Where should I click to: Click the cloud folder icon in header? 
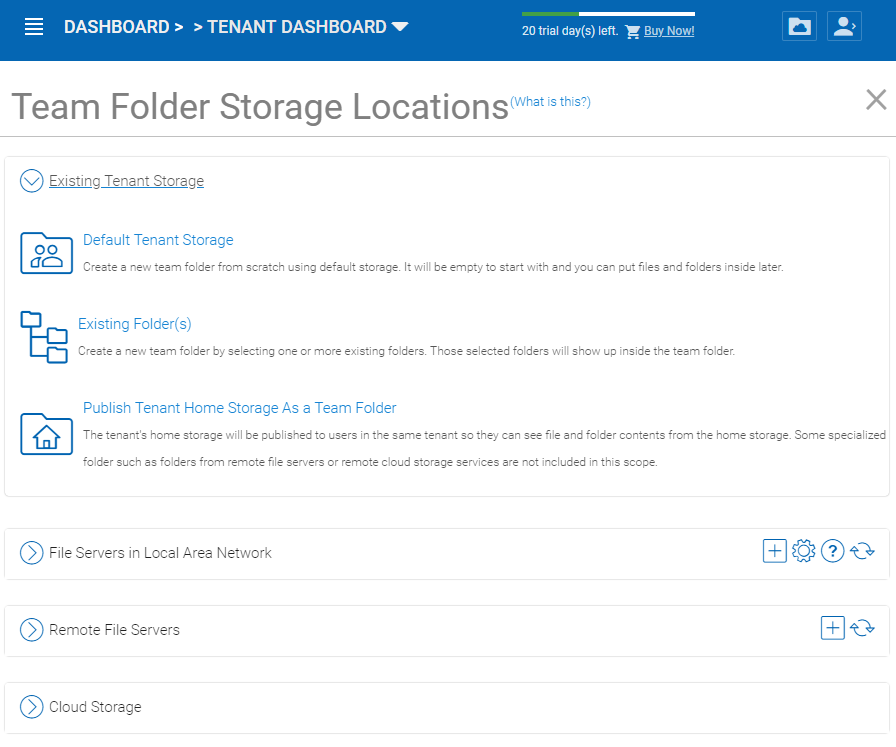coord(799,26)
